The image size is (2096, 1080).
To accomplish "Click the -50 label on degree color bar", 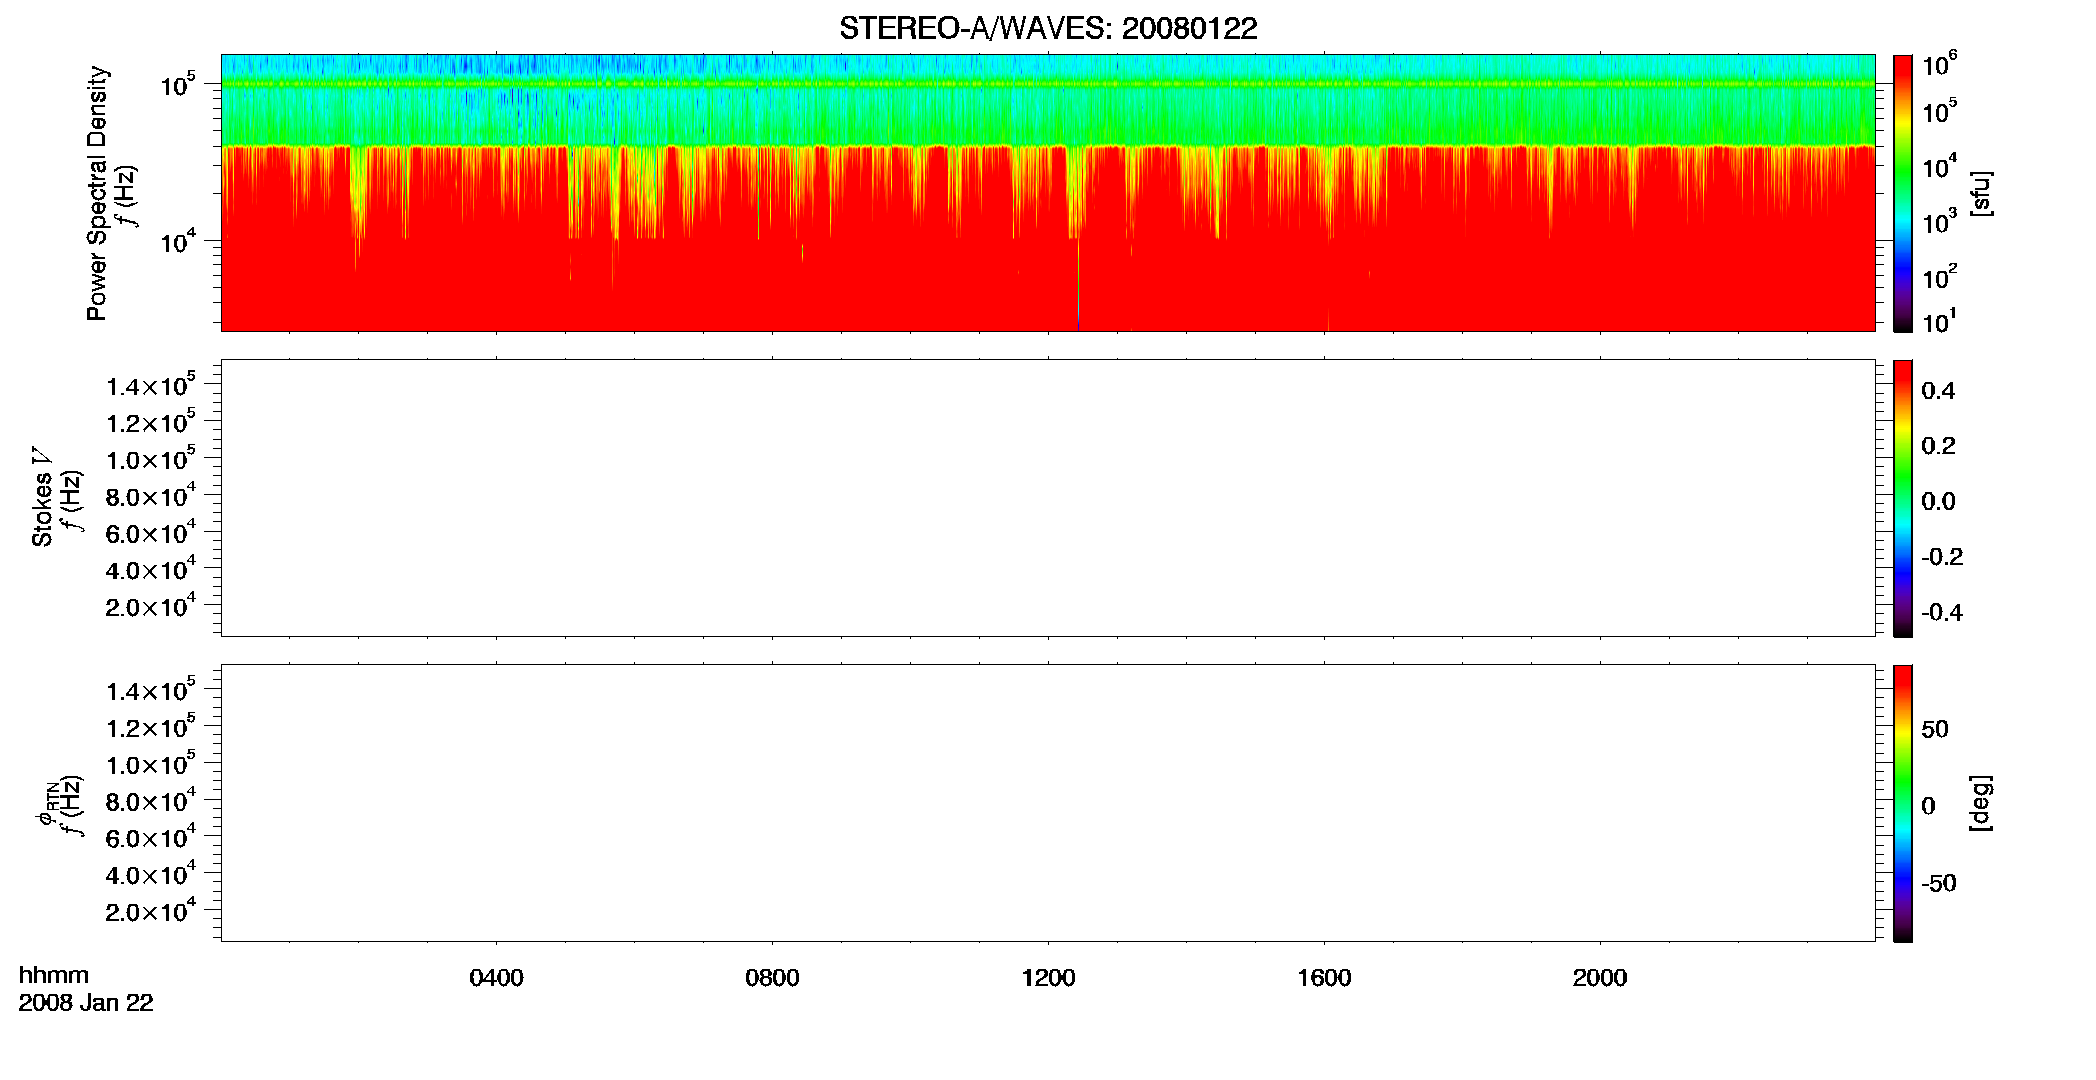I will [1939, 884].
